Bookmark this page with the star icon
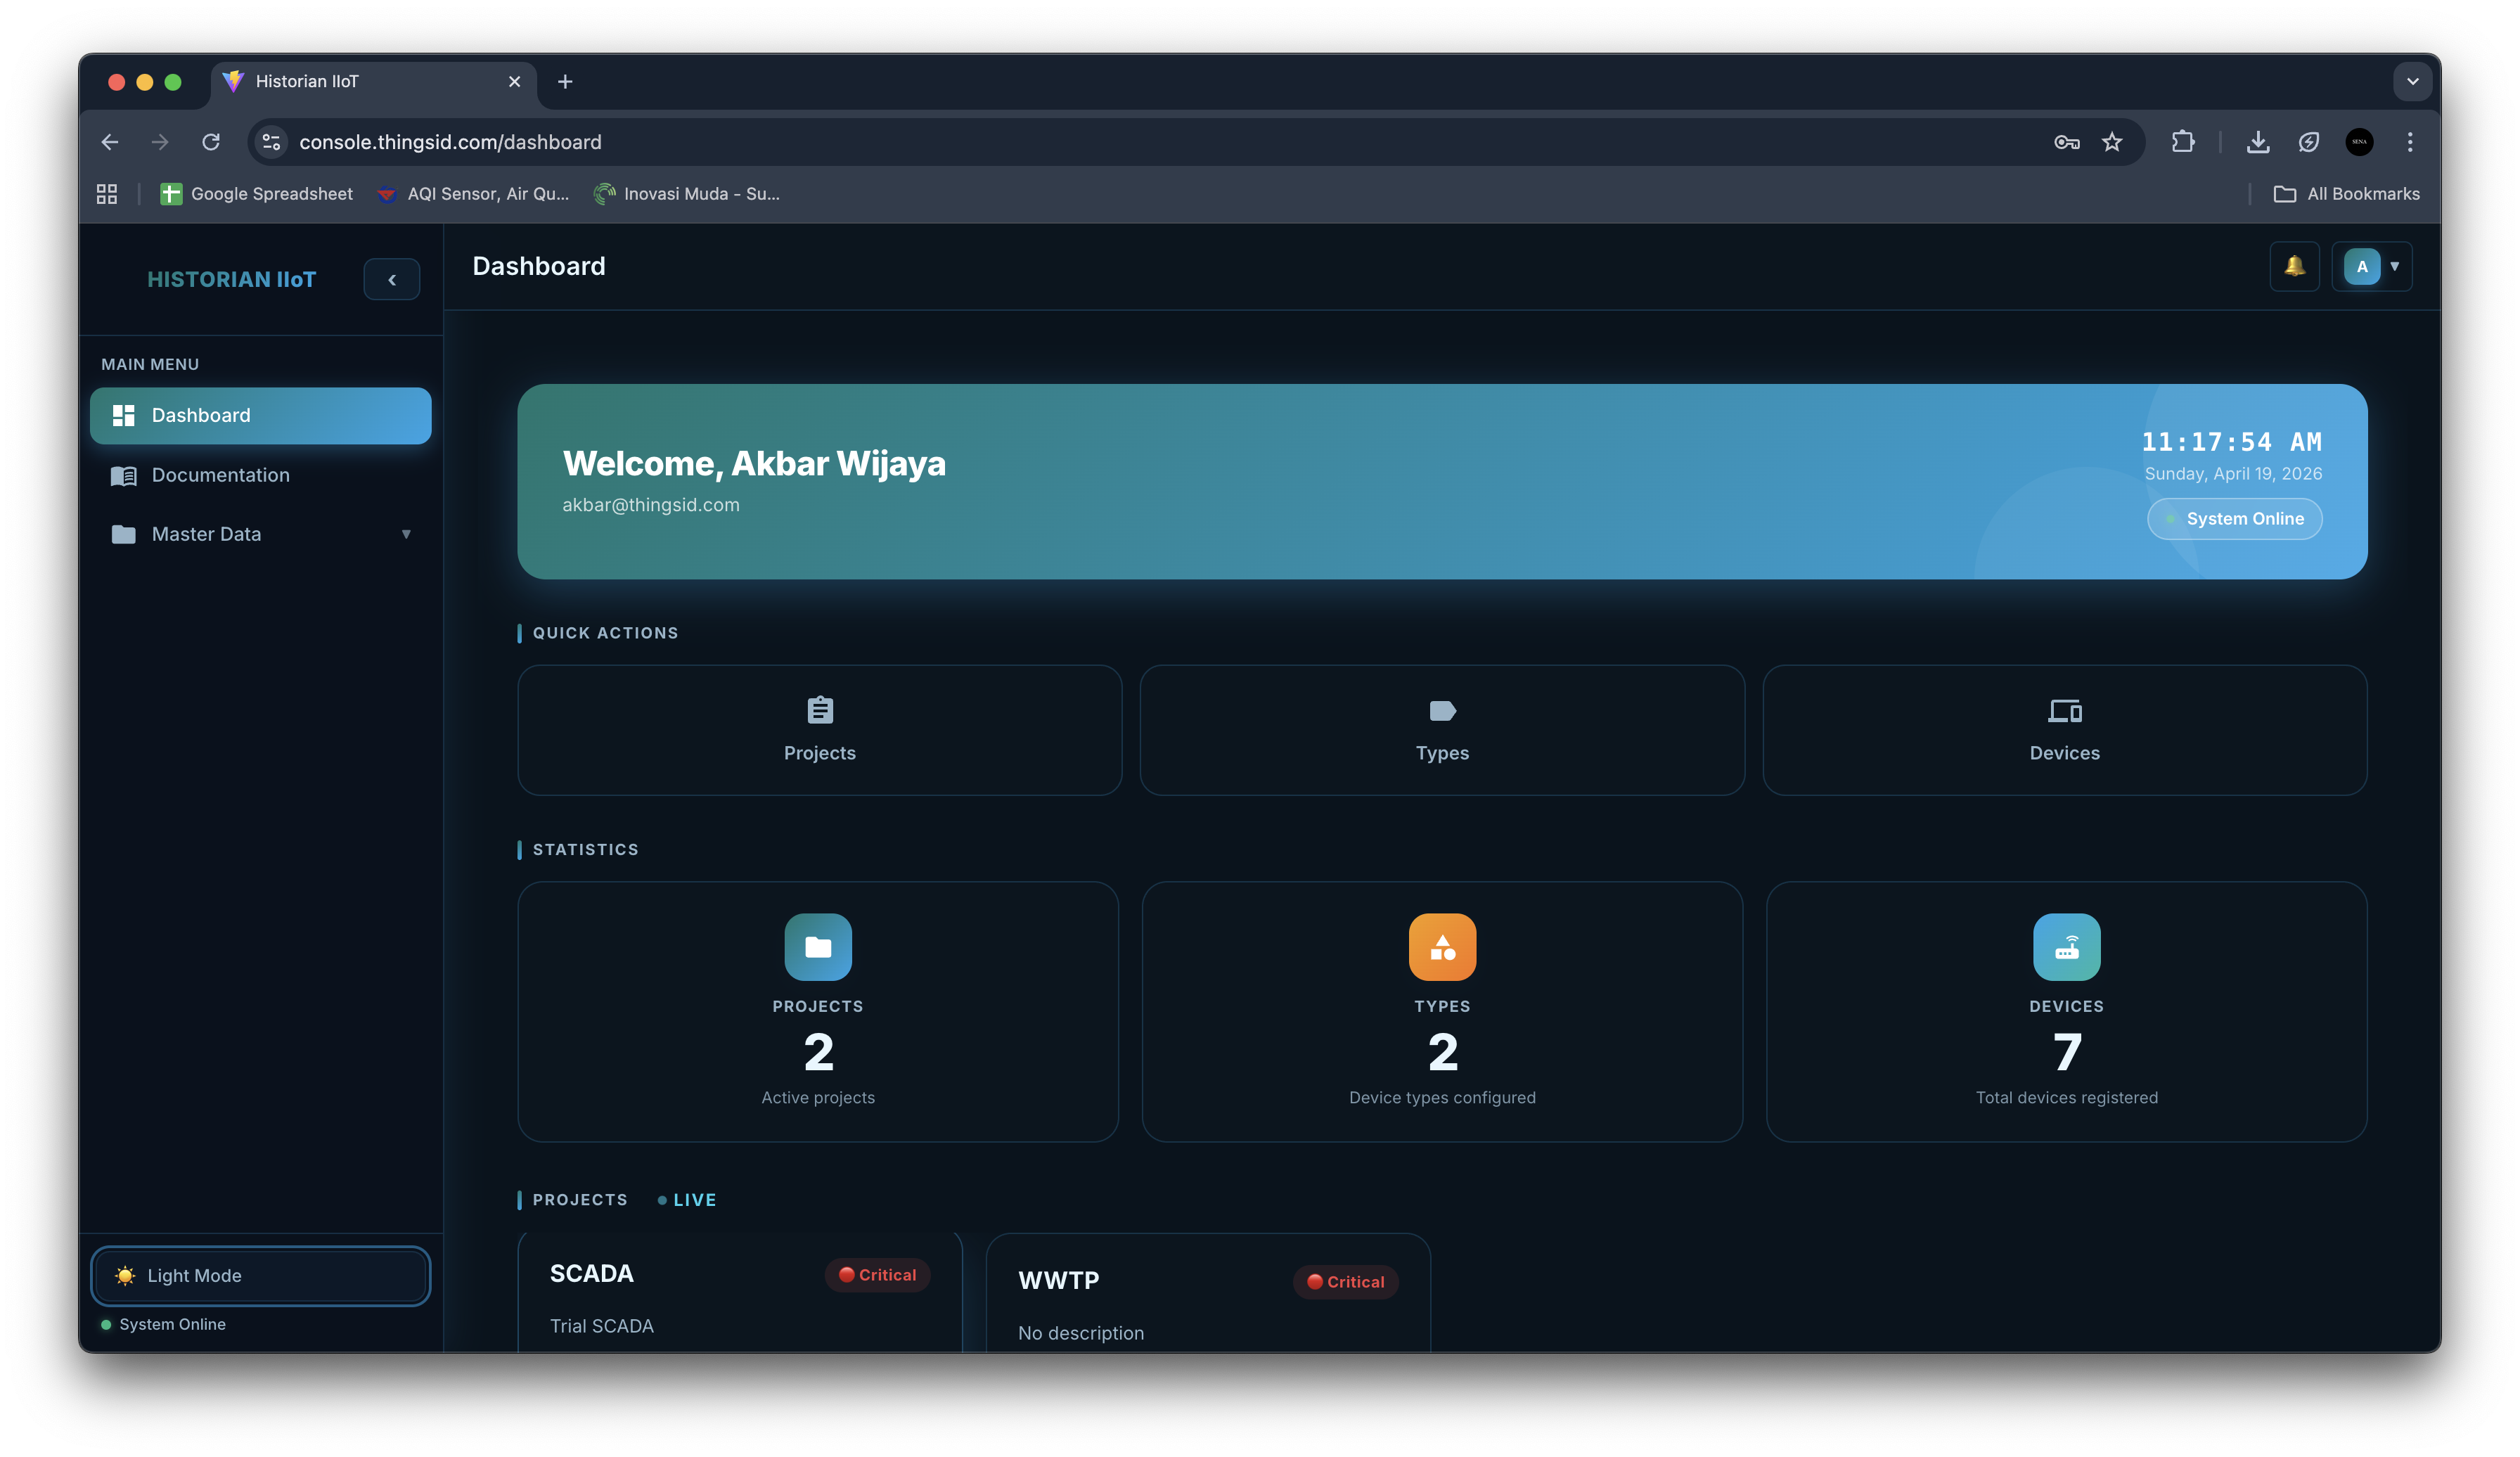 click(x=2111, y=142)
